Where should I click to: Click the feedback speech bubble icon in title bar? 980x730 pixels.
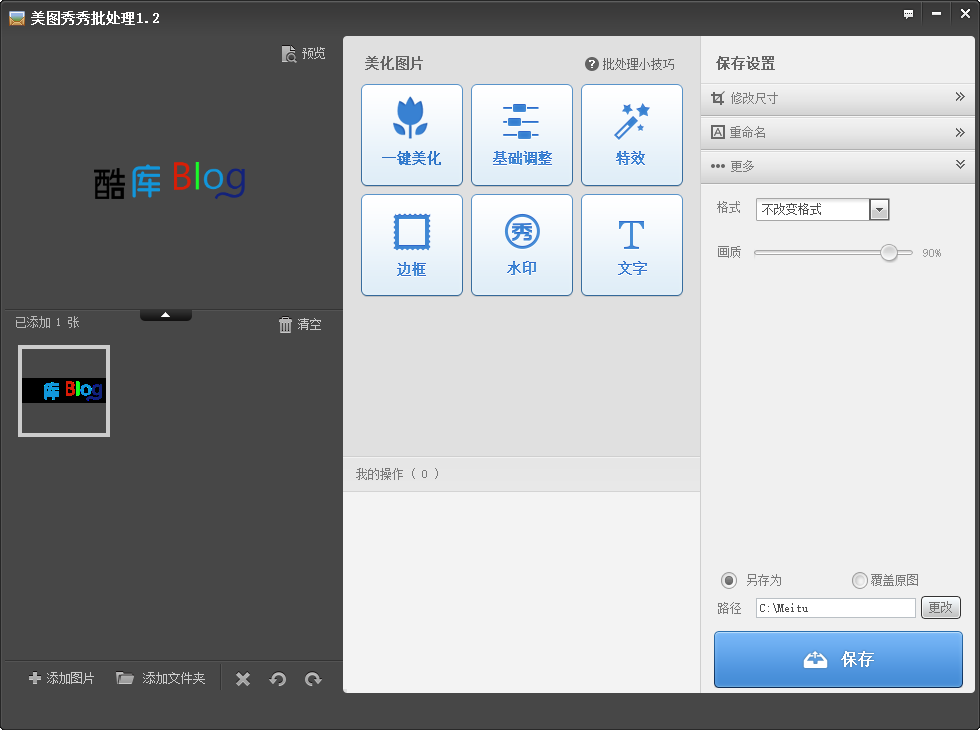[x=908, y=14]
